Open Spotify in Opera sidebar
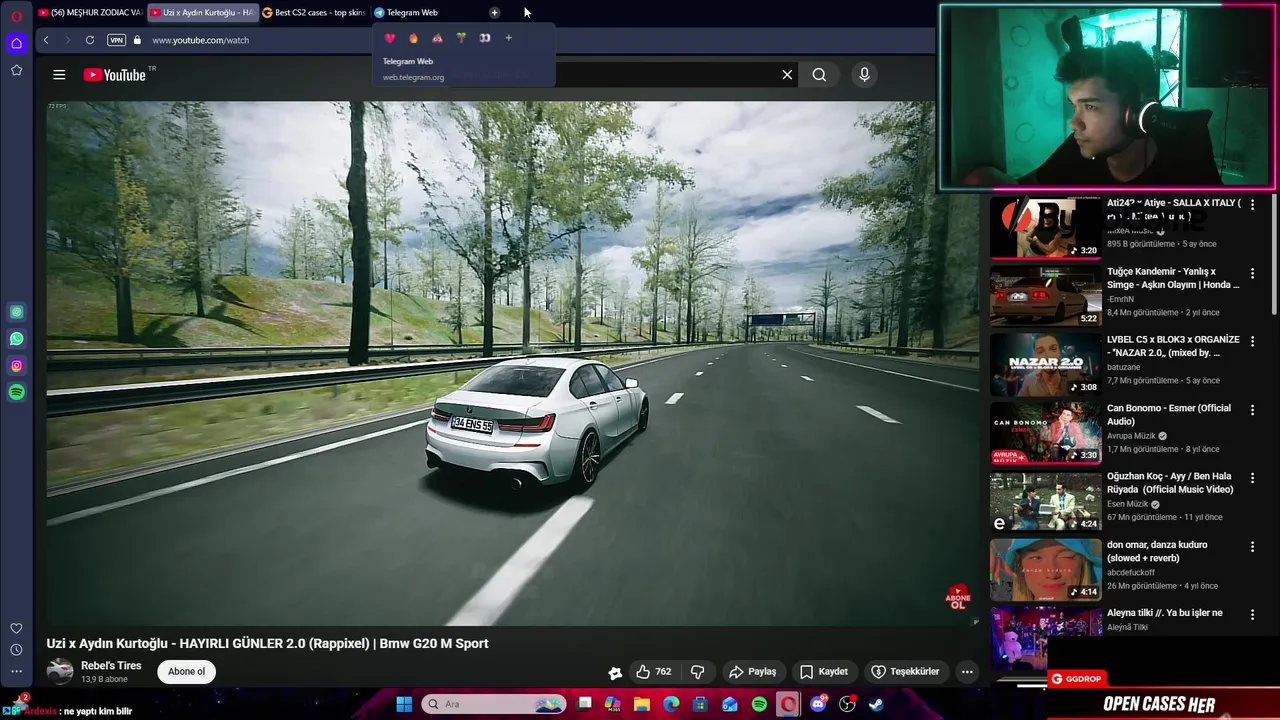Screen dimensions: 1280x720 tap(16, 393)
